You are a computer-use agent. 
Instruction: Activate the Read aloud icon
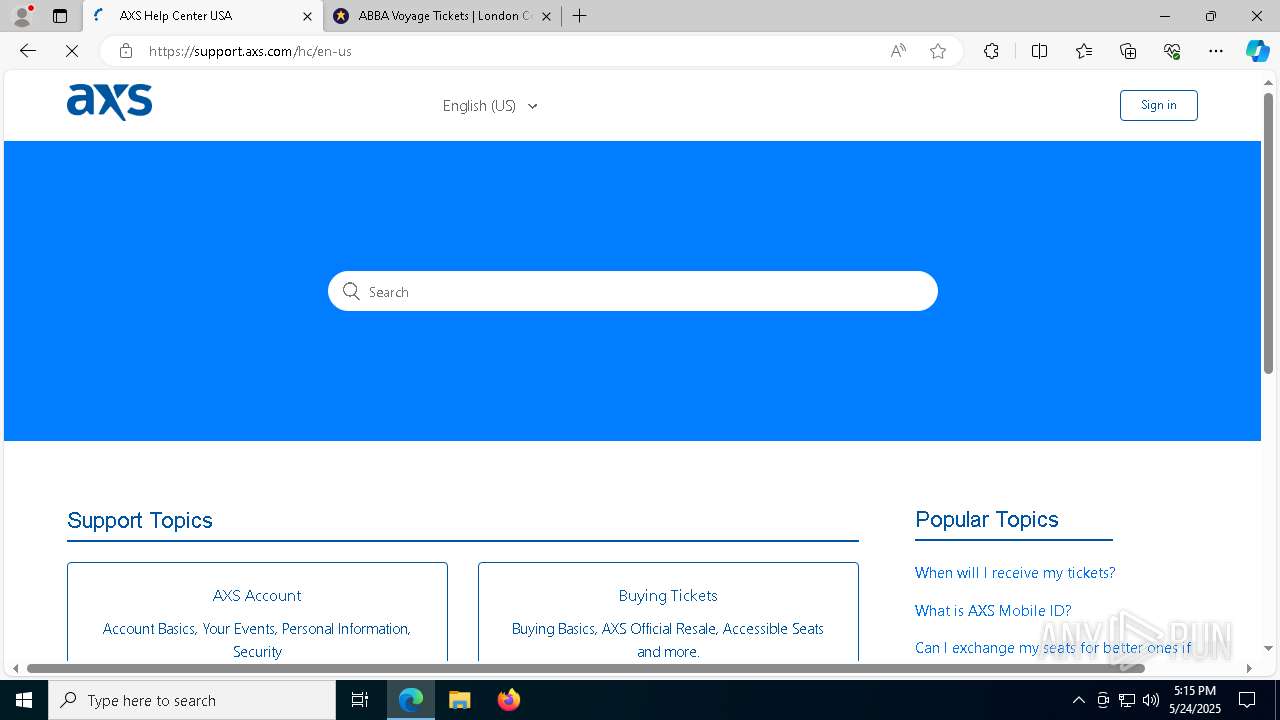(x=898, y=51)
